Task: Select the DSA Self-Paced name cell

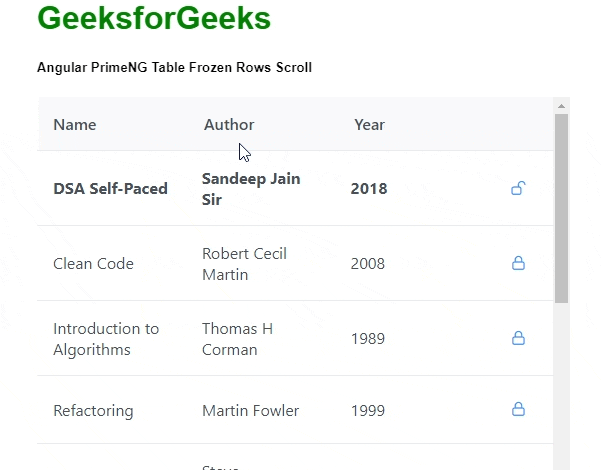Action: 110,189
